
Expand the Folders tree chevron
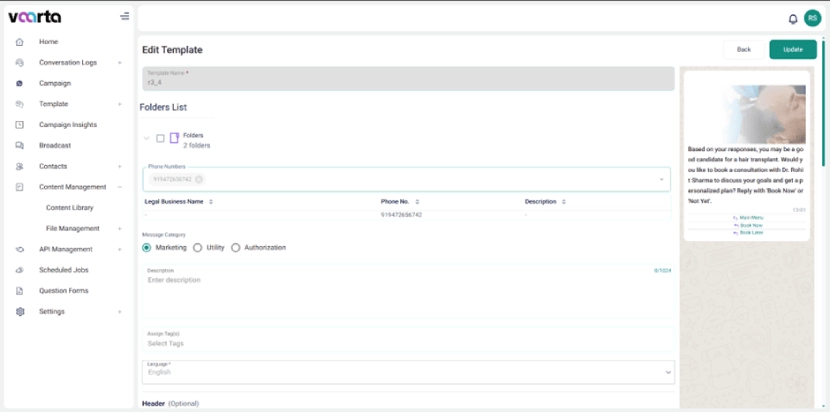click(x=147, y=139)
